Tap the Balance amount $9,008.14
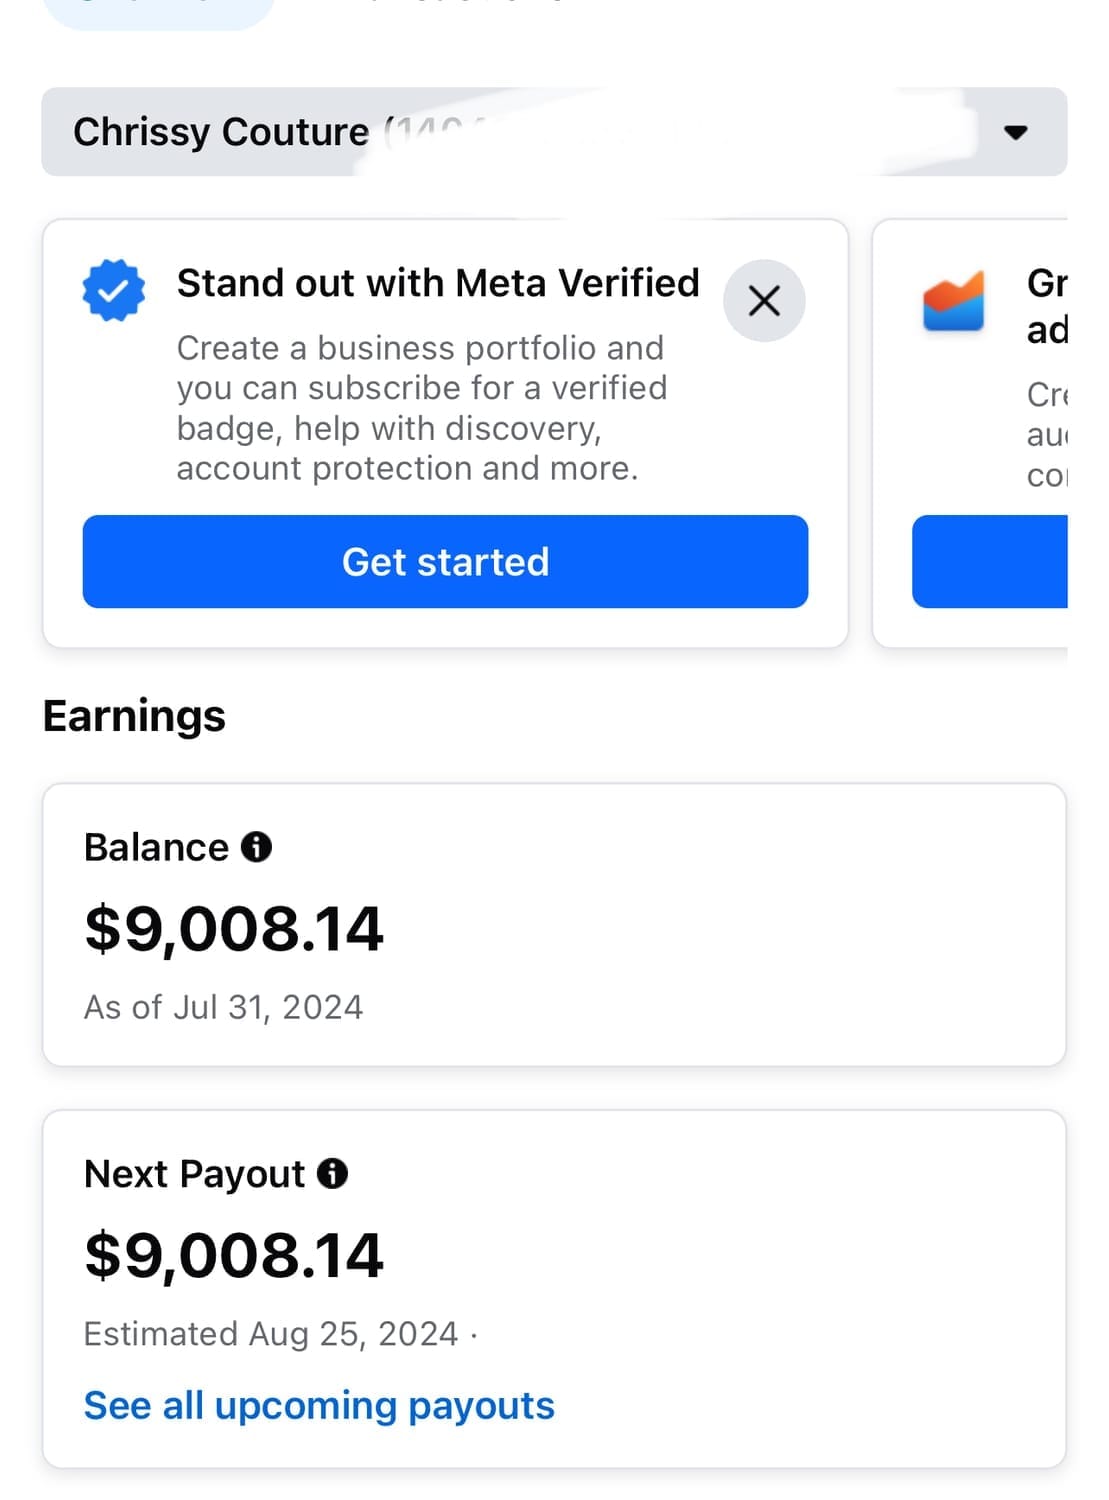The height and width of the screenshot is (1500, 1109). (234, 928)
